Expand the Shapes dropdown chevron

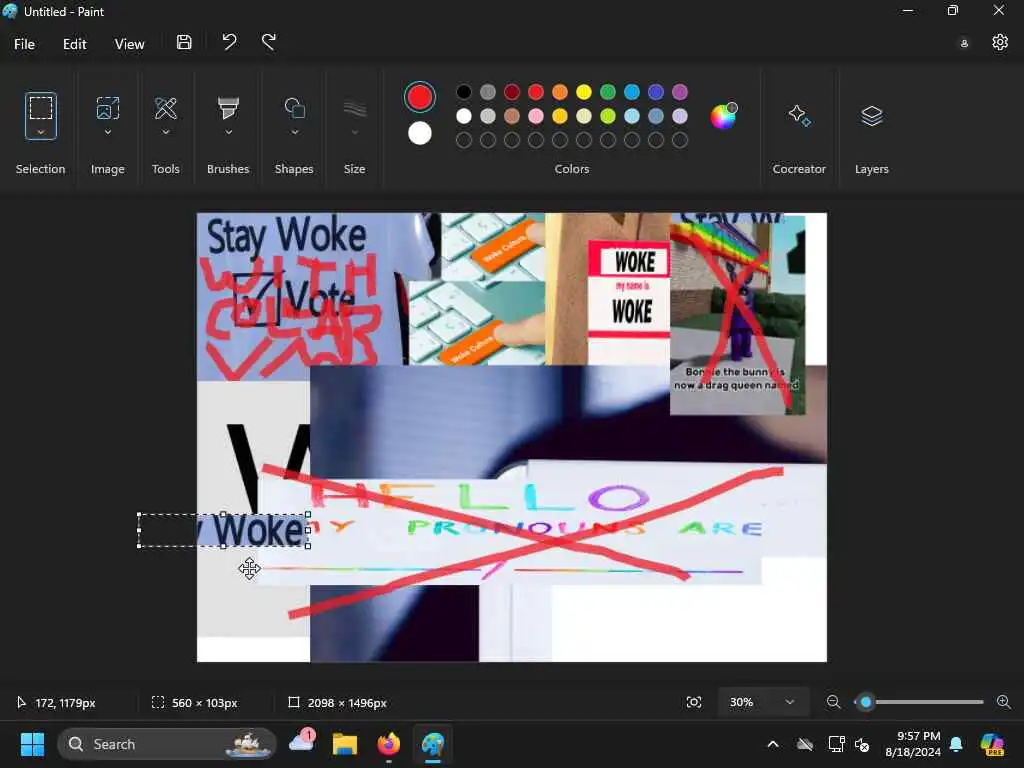click(x=295, y=132)
